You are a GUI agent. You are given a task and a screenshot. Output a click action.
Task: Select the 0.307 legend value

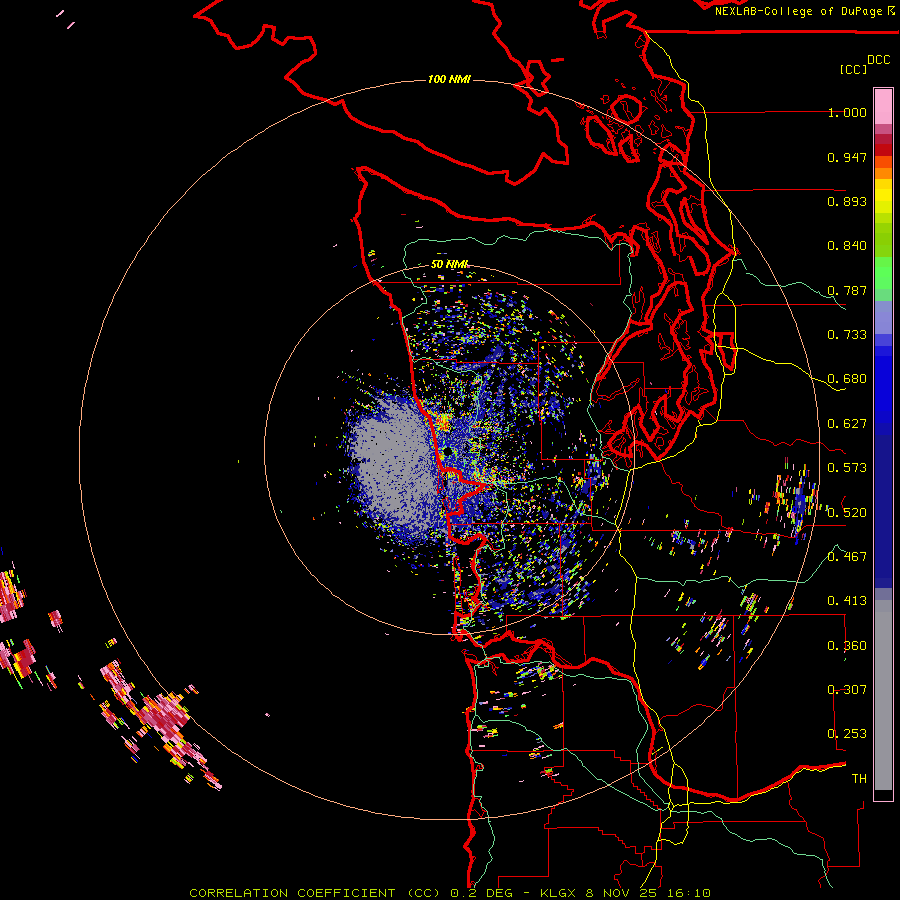click(847, 690)
